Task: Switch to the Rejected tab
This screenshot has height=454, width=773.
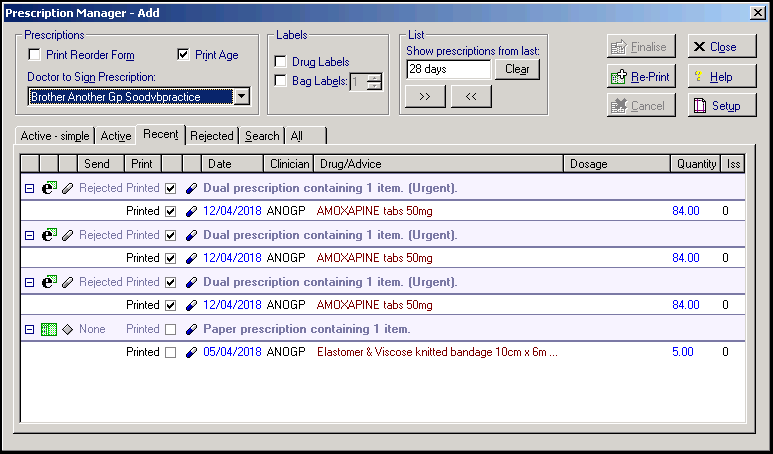Action: (211, 136)
